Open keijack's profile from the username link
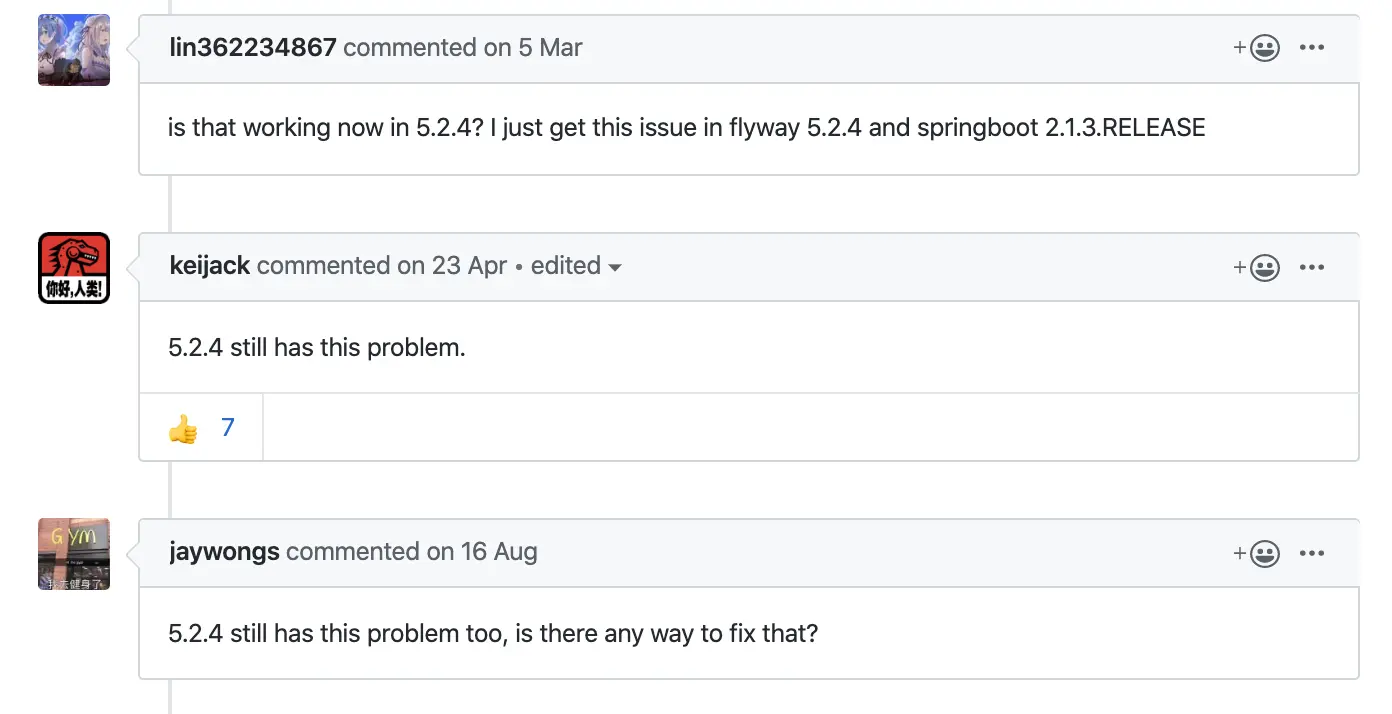 coord(210,265)
